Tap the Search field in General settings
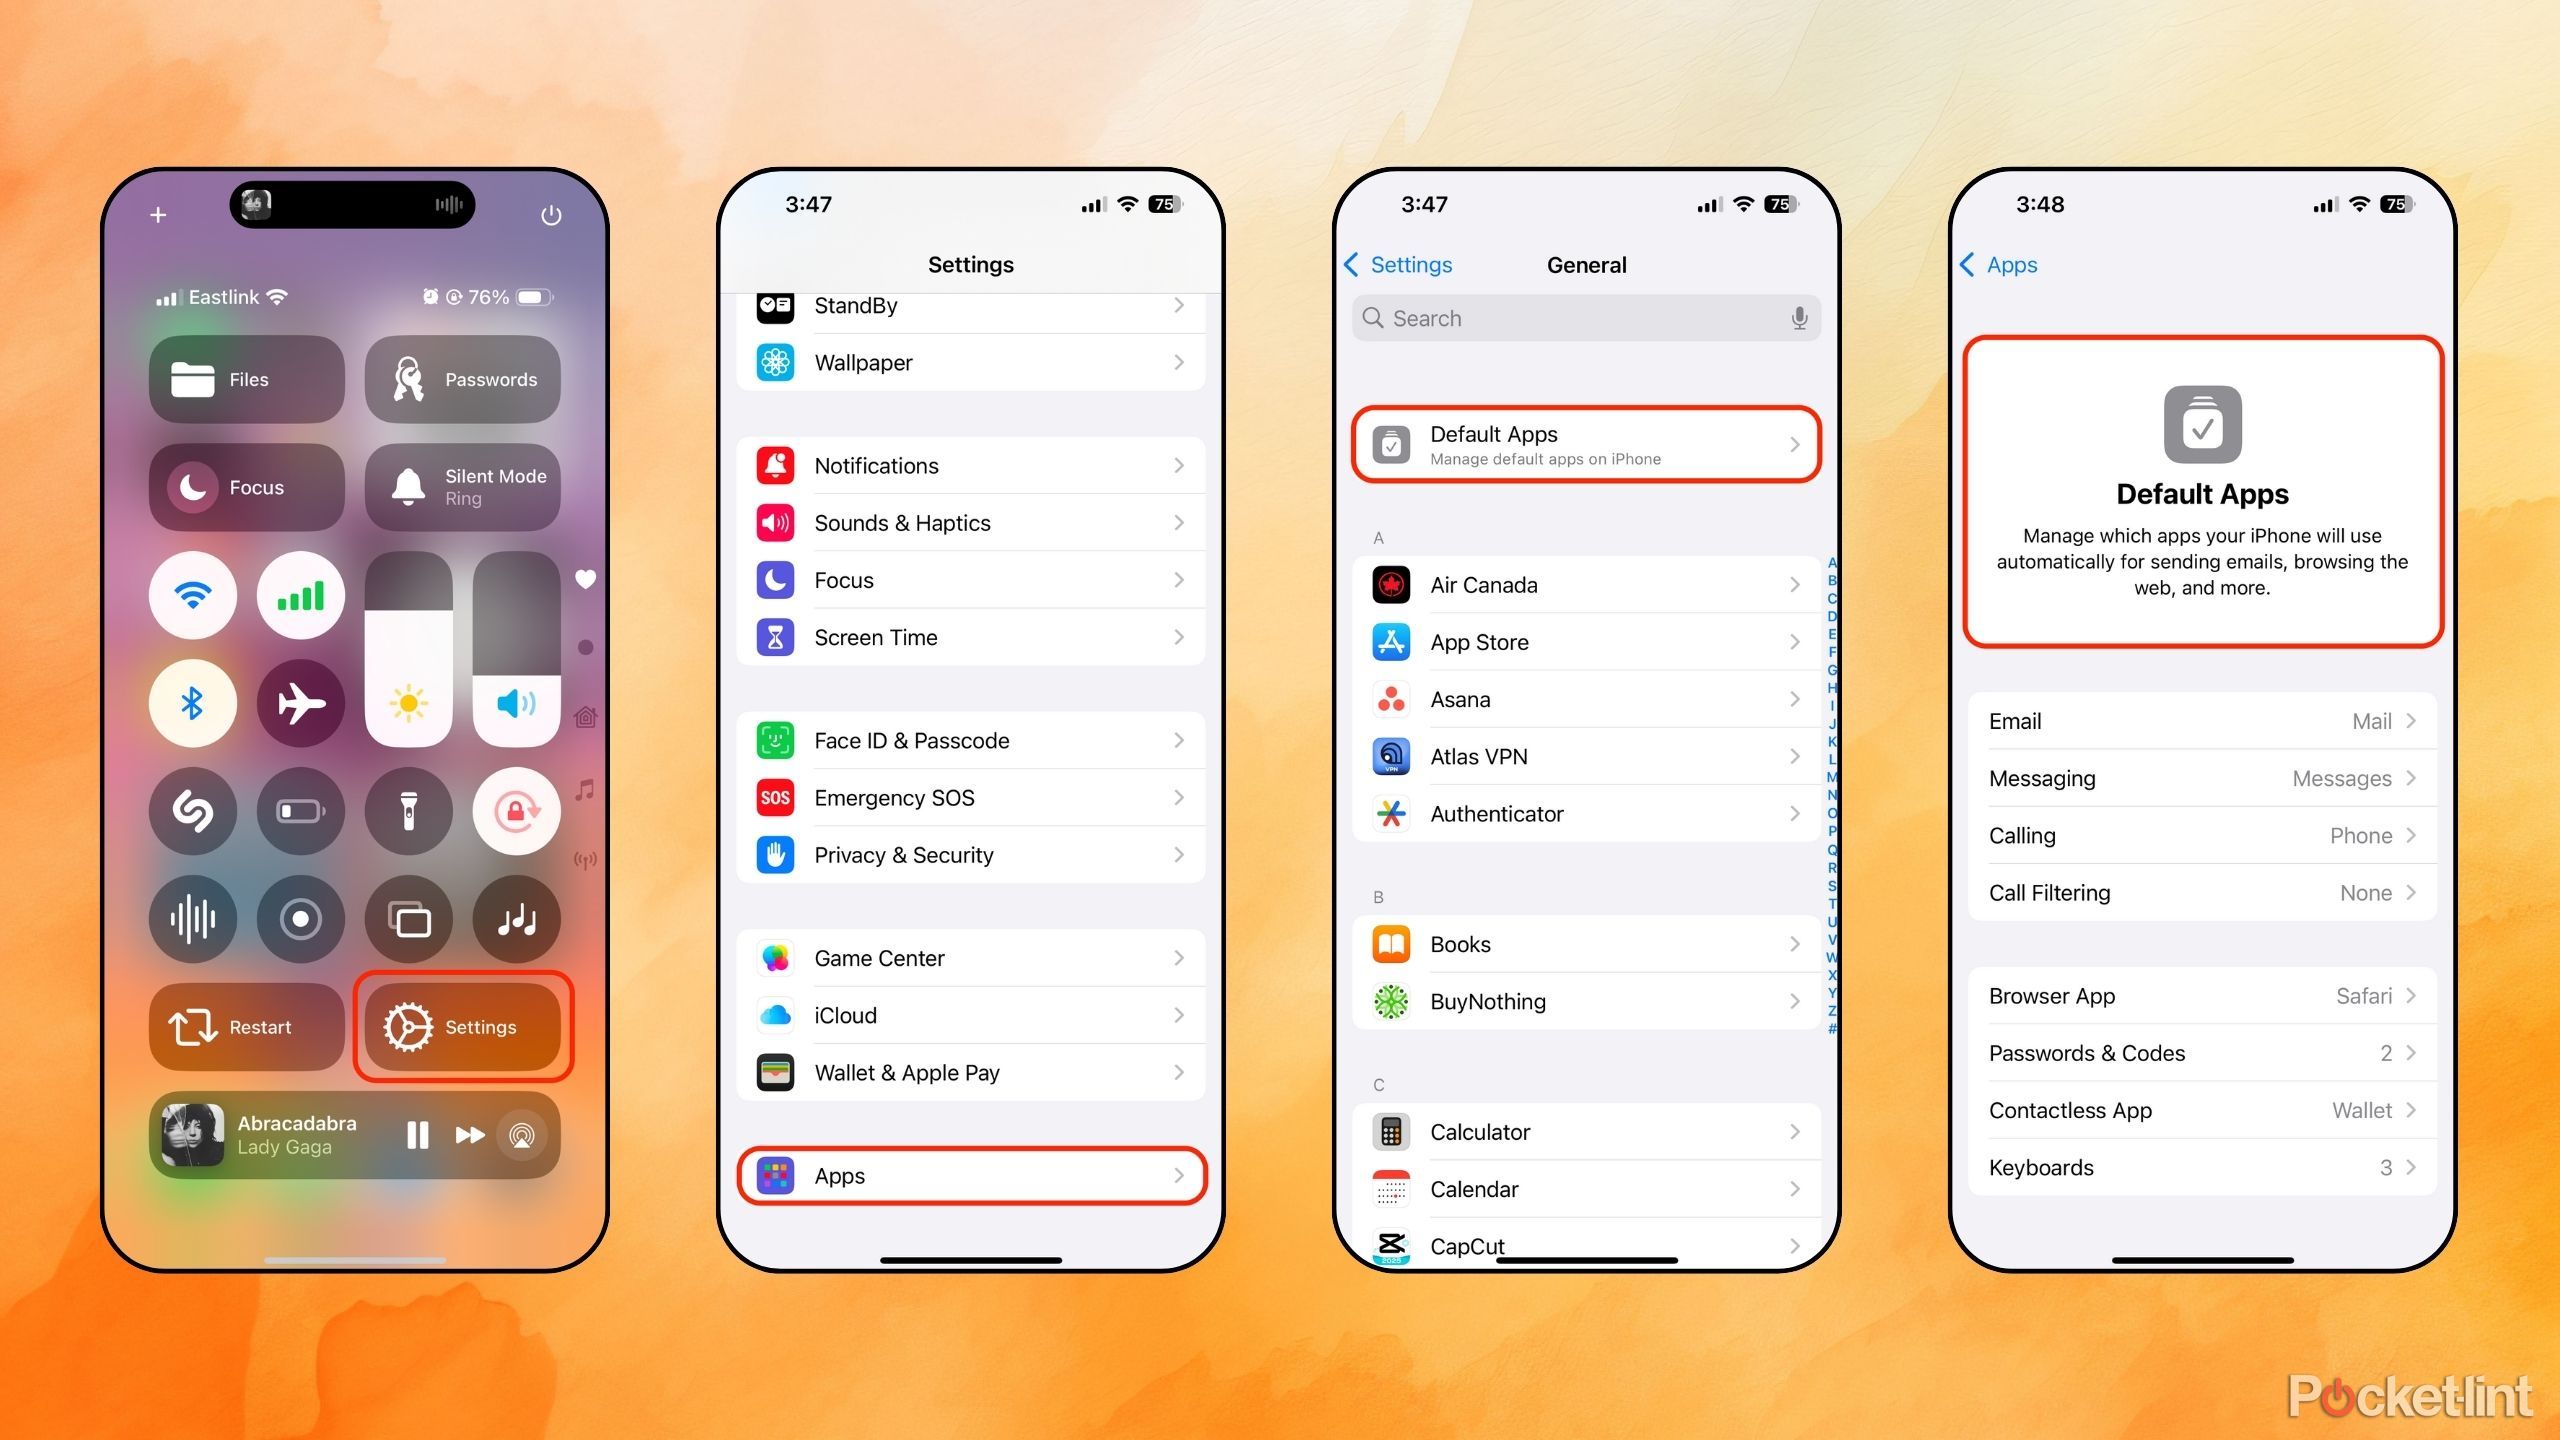The height and width of the screenshot is (1440, 2560). (x=1582, y=316)
